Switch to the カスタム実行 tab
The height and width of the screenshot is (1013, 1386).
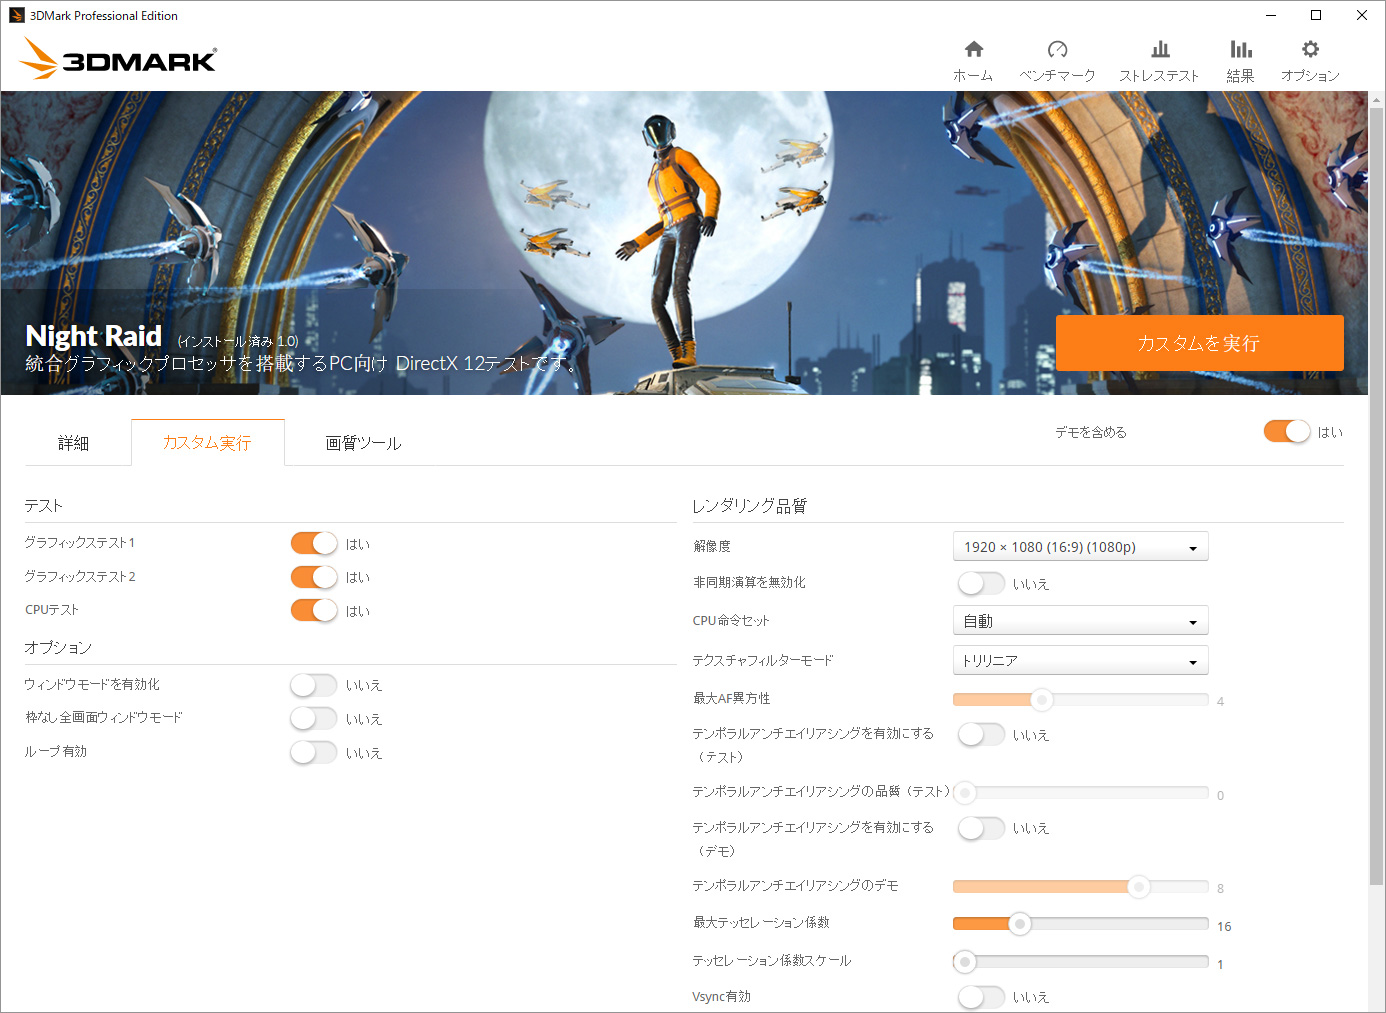pos(207,443)
